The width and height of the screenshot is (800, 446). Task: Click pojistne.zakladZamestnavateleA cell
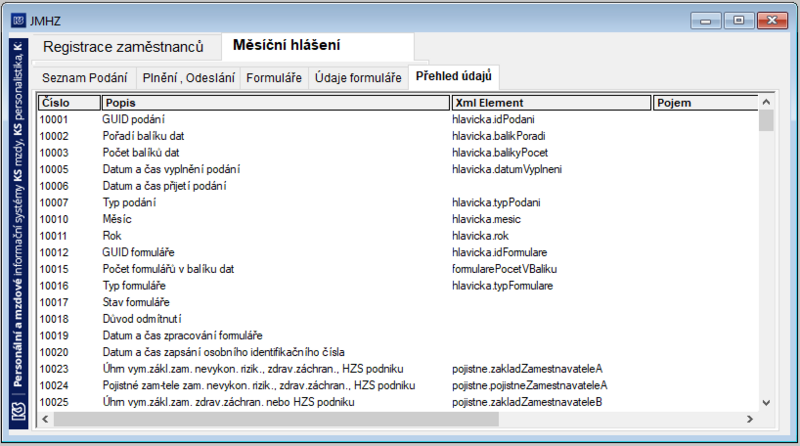(527, 369)
